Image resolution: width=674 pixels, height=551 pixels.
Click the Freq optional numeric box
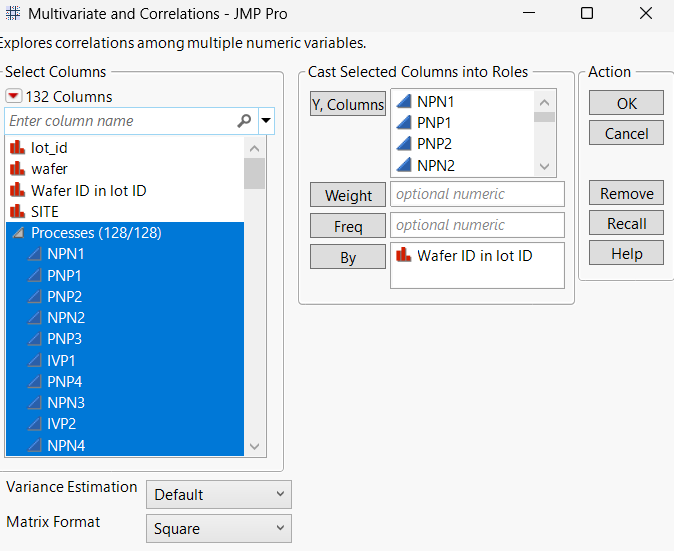477,225
